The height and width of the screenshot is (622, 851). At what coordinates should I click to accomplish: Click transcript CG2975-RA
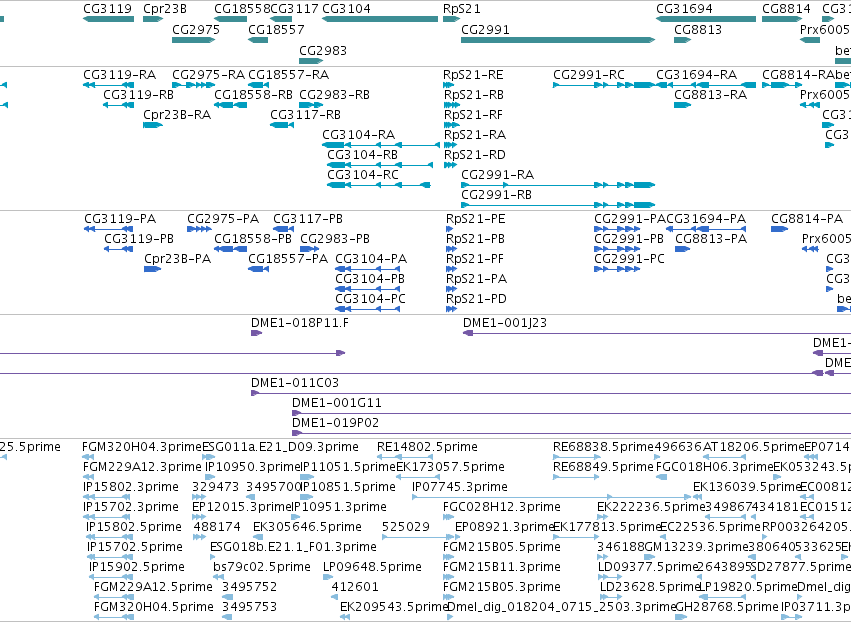[x=194, y=85]
